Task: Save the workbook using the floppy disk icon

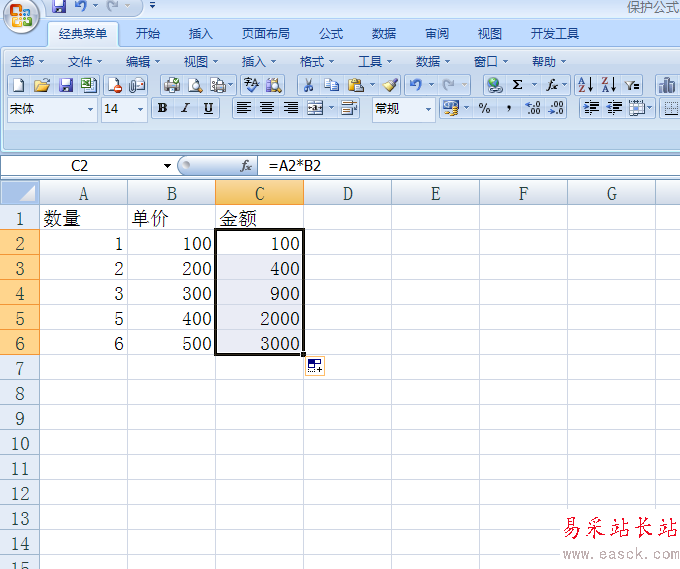Action: 65,85
